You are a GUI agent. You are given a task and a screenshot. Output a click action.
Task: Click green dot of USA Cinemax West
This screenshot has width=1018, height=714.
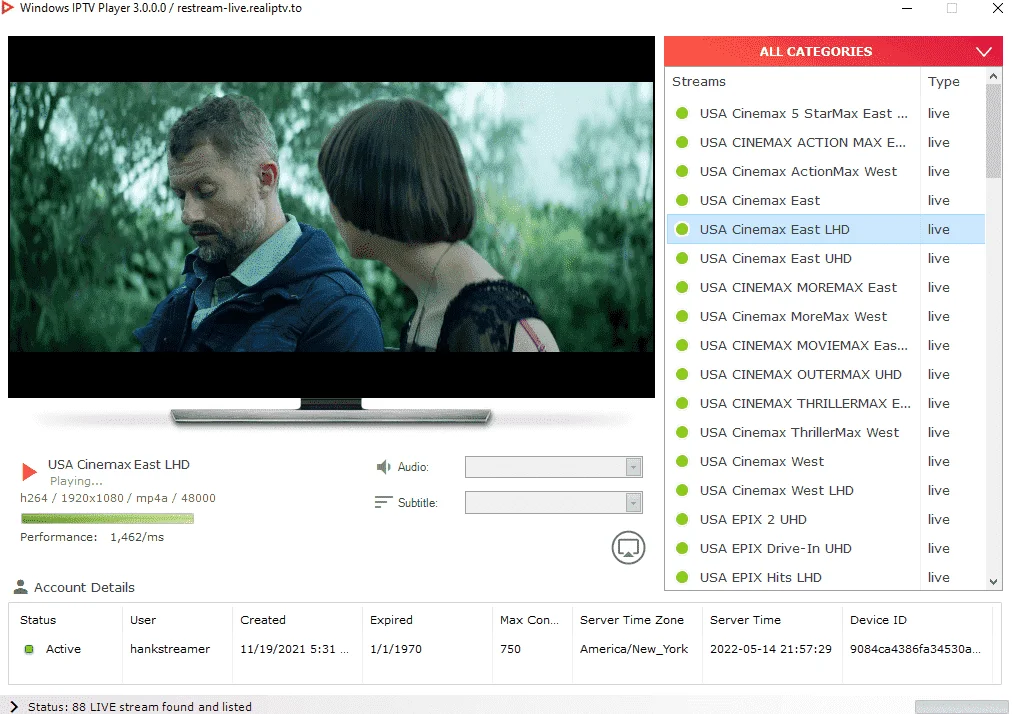point(682,461)
